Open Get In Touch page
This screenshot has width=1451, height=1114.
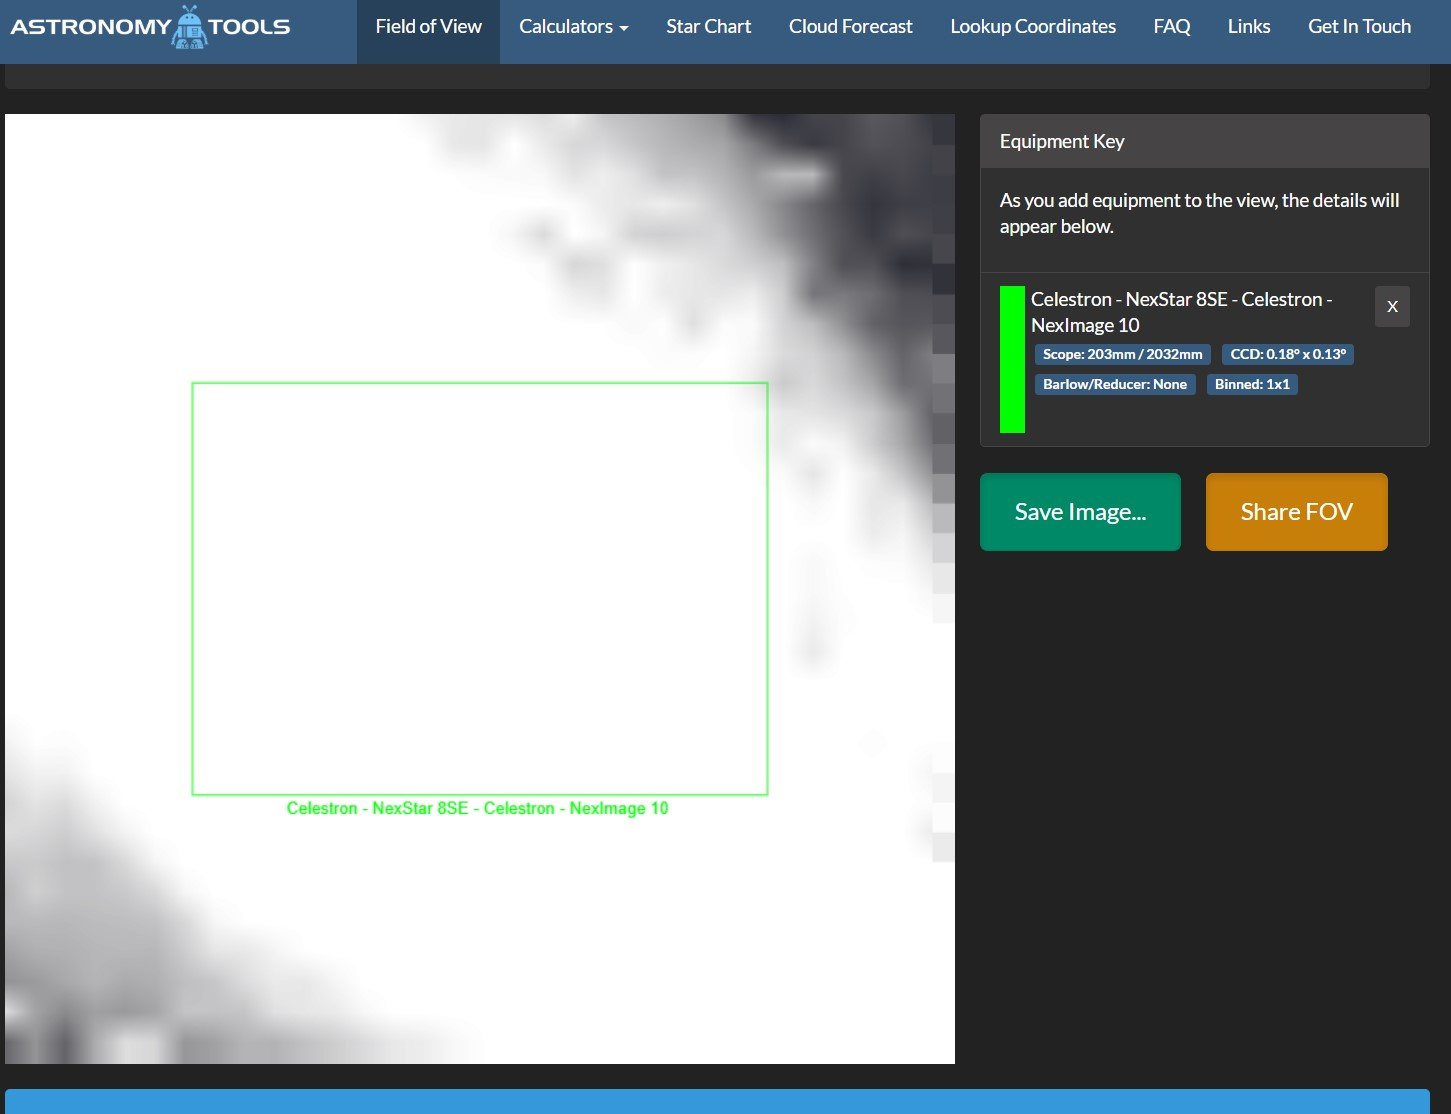(1359, 27)
